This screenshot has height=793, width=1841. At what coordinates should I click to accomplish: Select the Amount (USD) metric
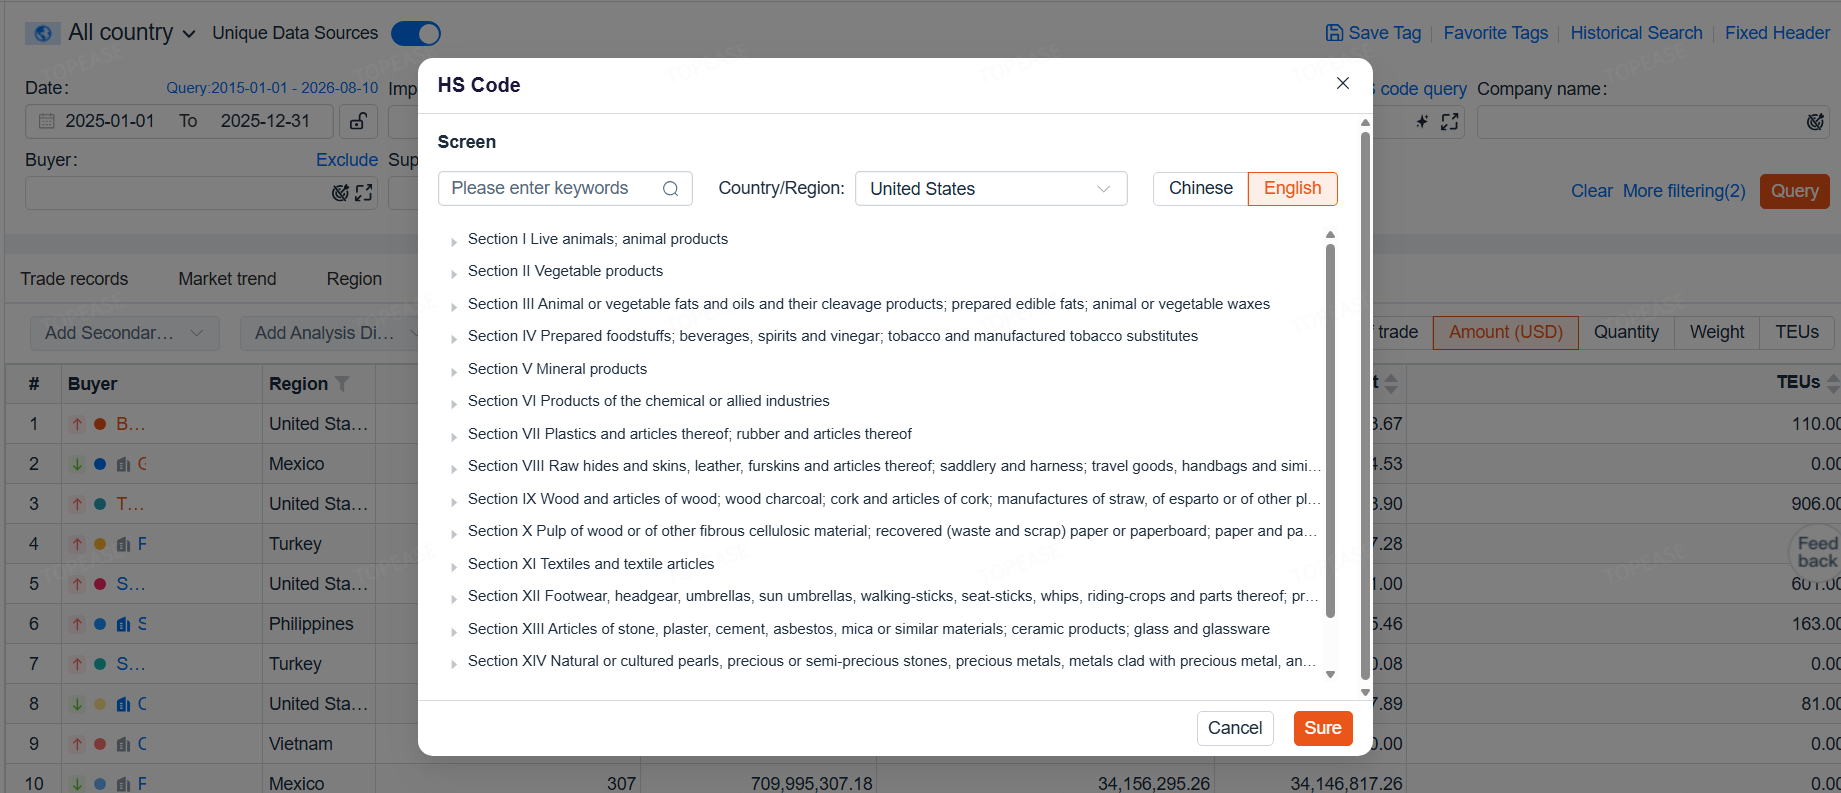tap(1505, 332)
